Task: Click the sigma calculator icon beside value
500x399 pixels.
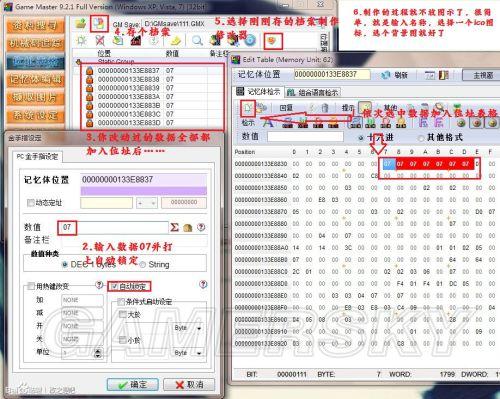Action: [x=174, y=227]
